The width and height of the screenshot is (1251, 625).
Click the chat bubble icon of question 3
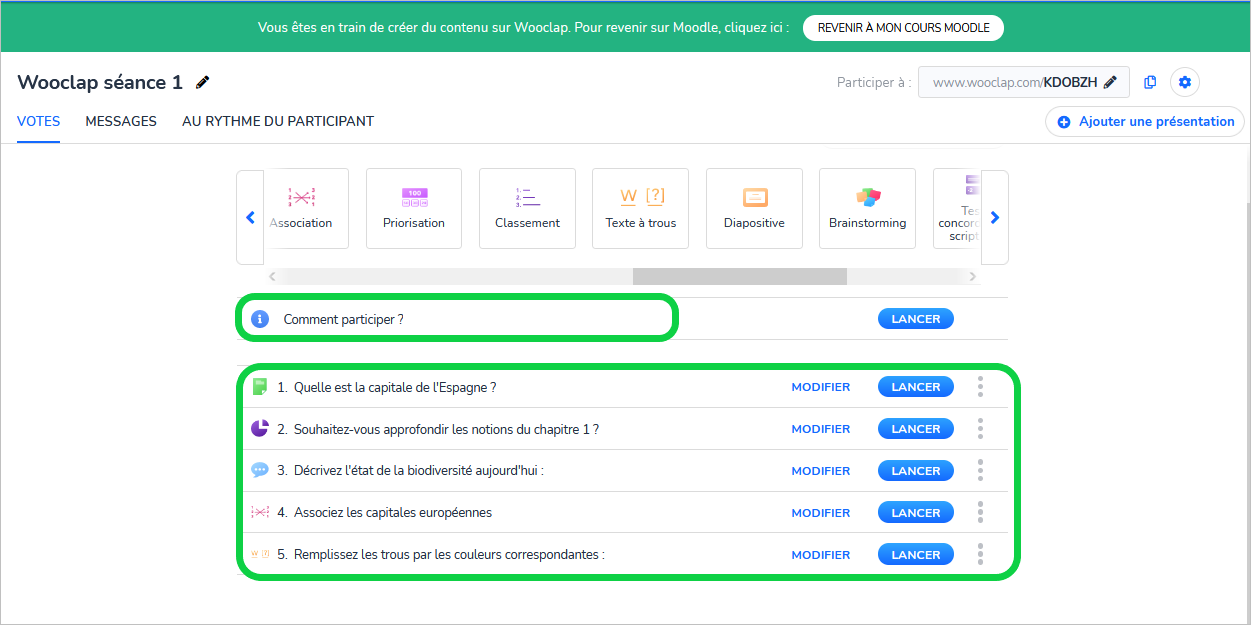(x=260, y=470)
